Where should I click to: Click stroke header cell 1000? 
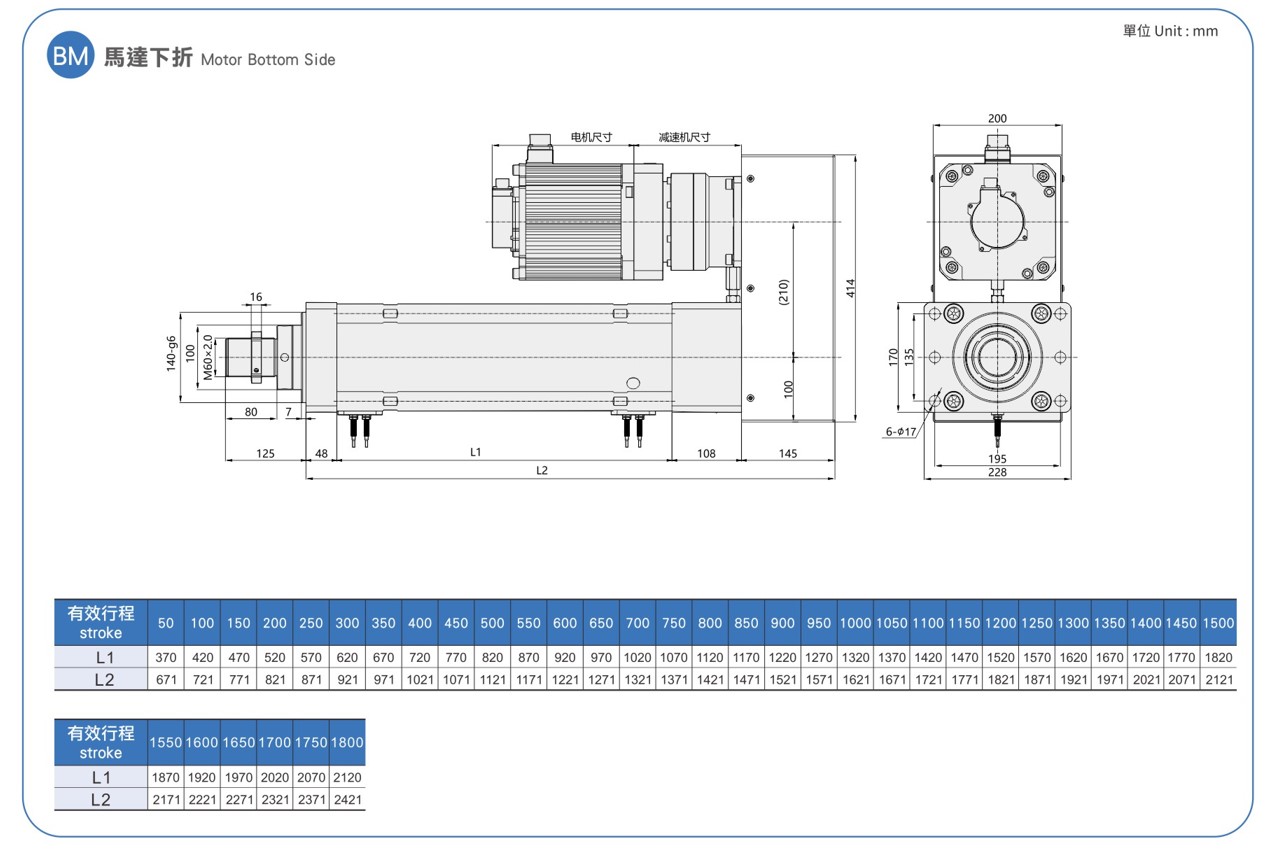click(855, 623)
